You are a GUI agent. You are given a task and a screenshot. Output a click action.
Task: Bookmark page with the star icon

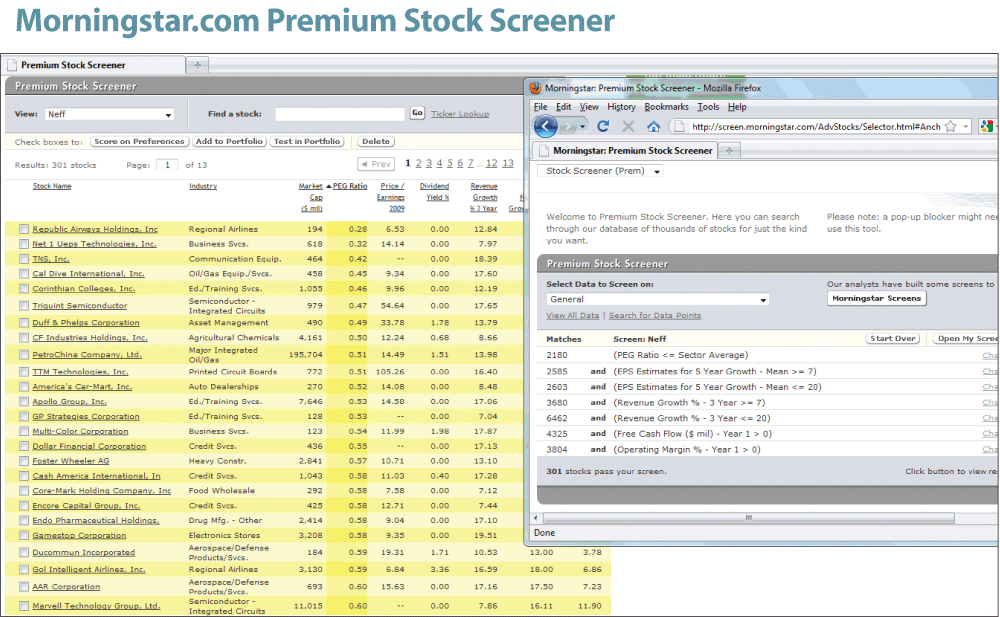950,126
